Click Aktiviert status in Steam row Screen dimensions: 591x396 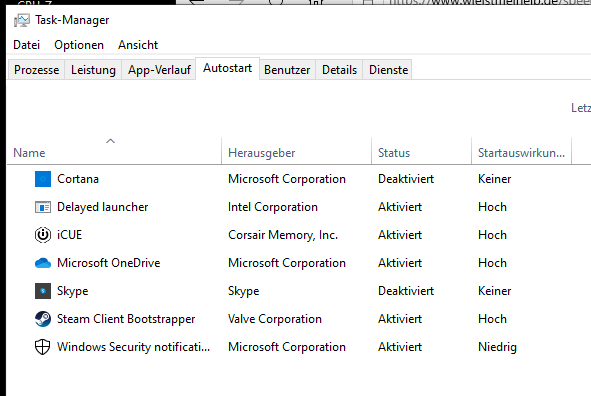tap(400, 319)
